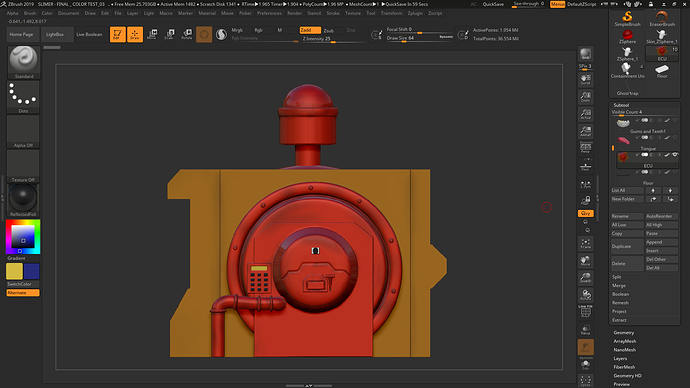Toggle Live Boolean mode
The width and height of the screenshot is (690, 388).
tap(89, 34)
